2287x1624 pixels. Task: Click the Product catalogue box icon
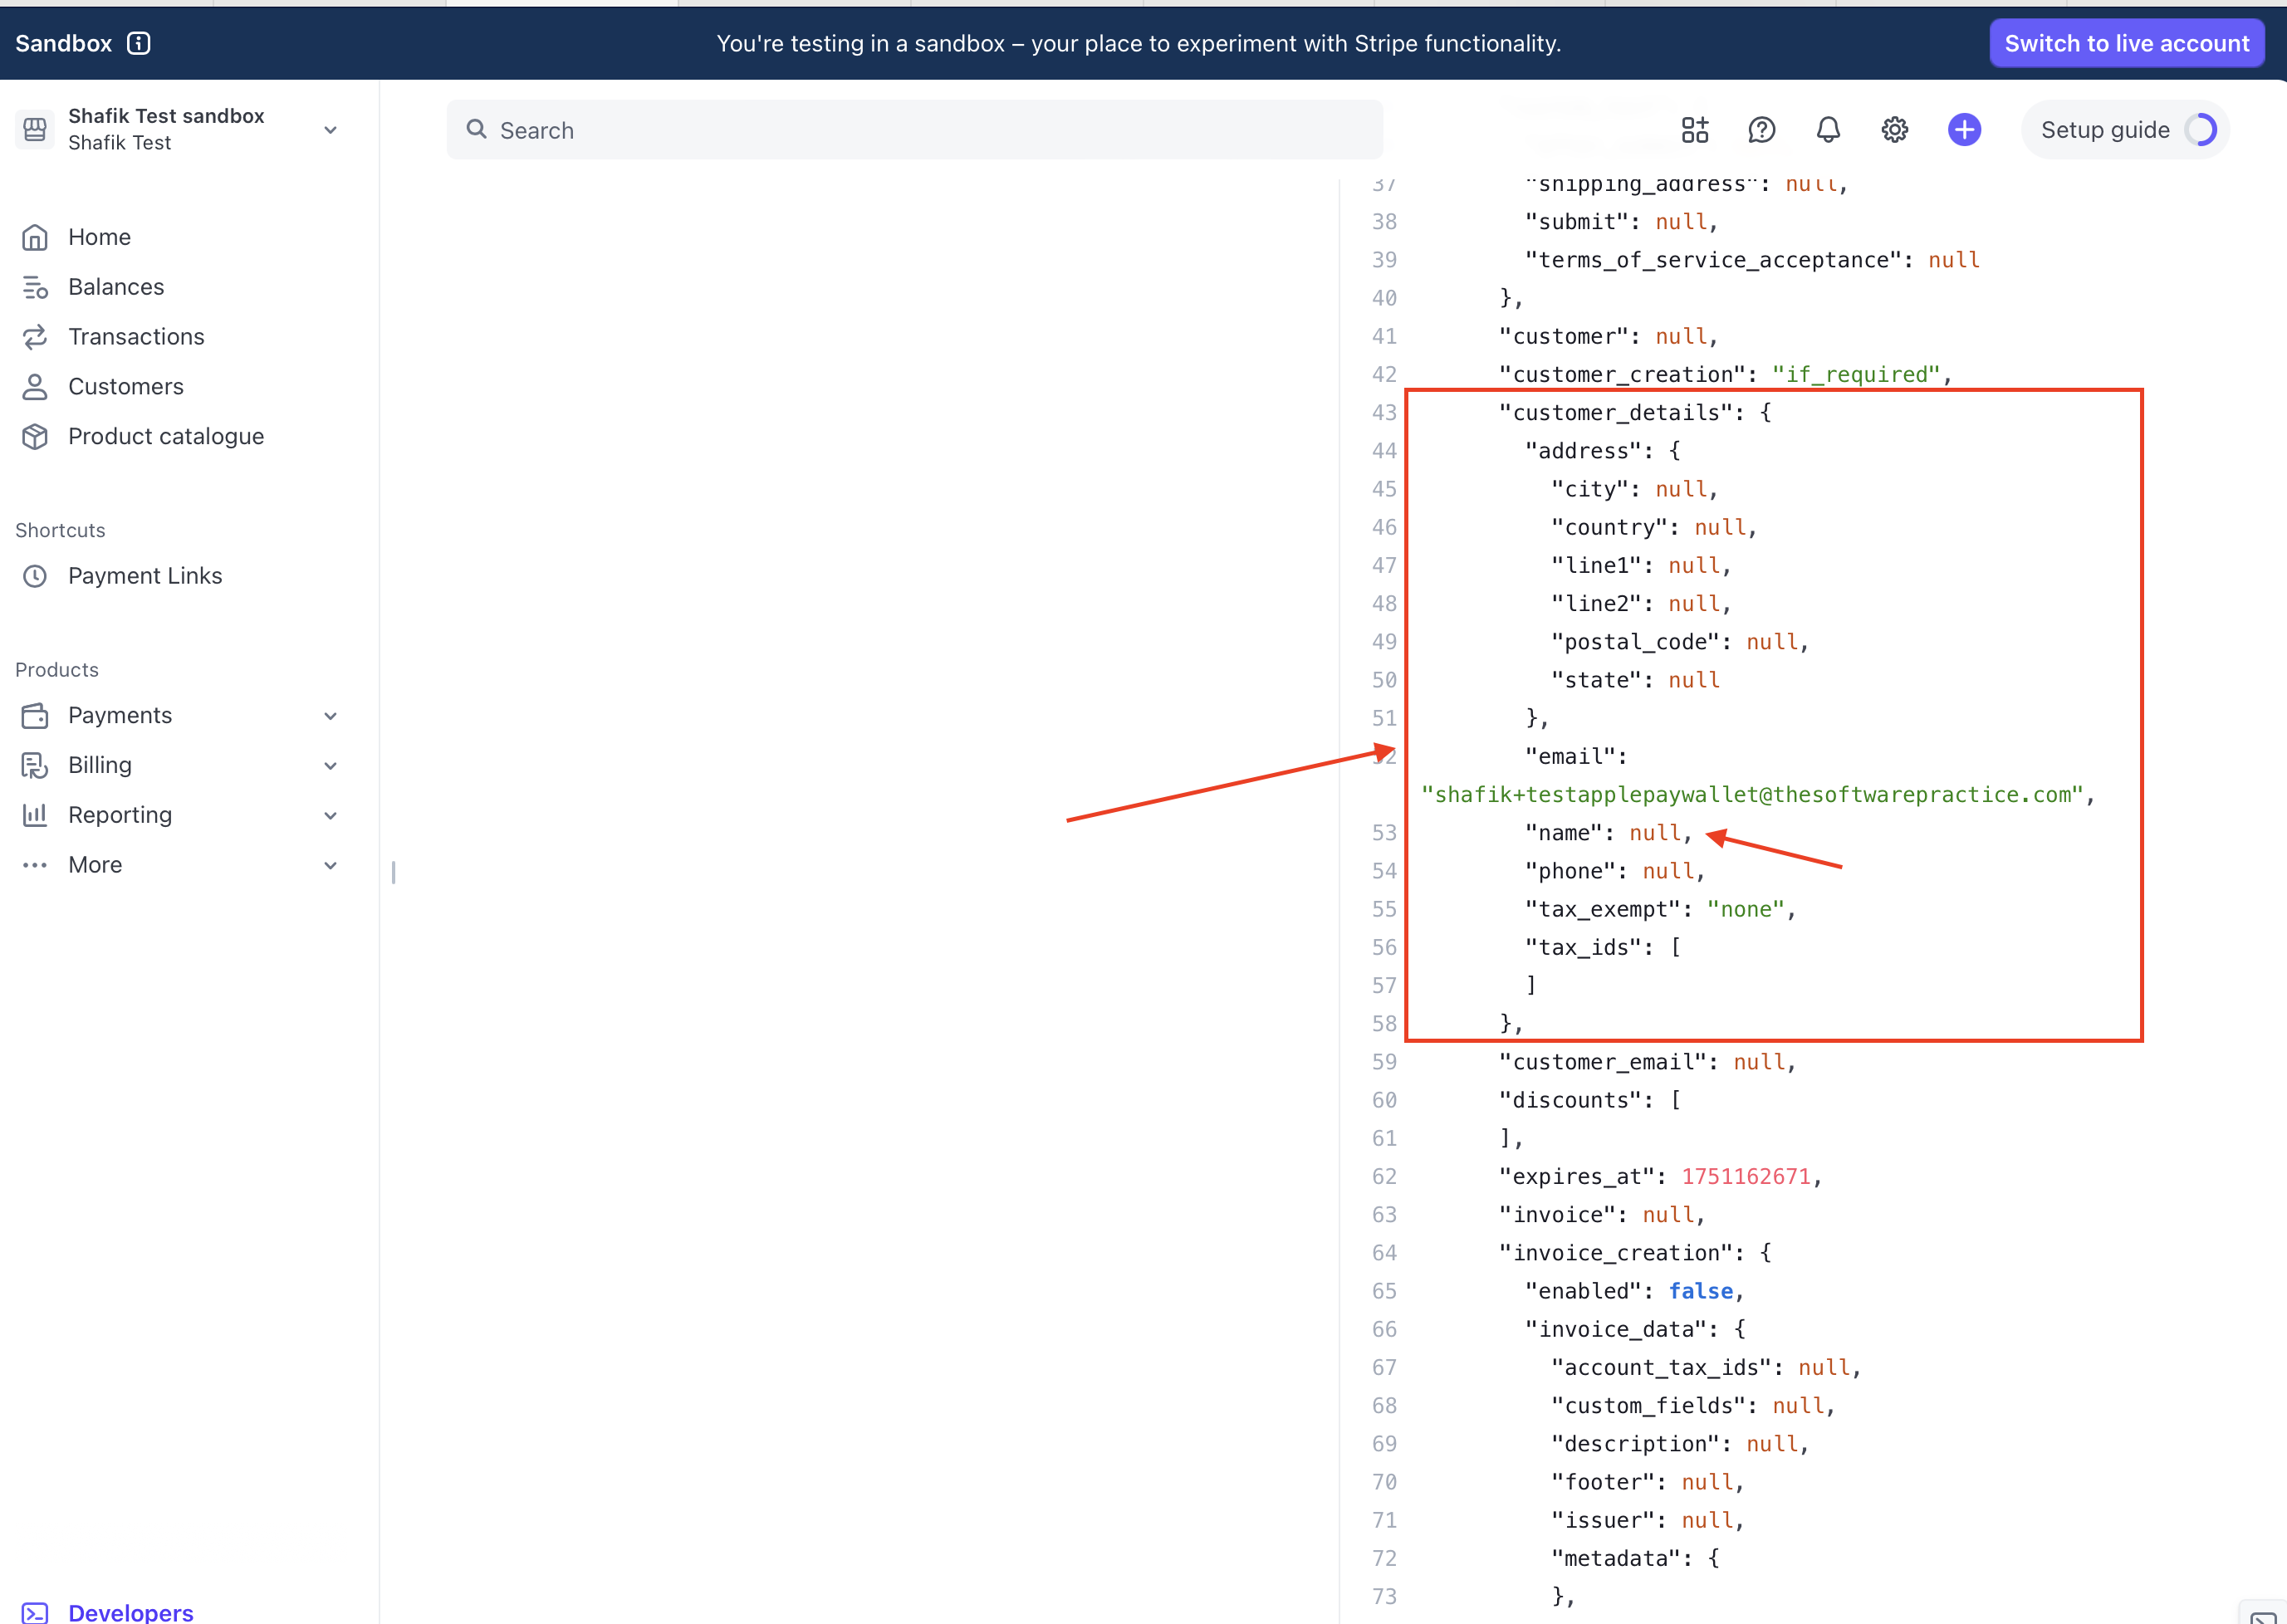click(x=35, y=437)
